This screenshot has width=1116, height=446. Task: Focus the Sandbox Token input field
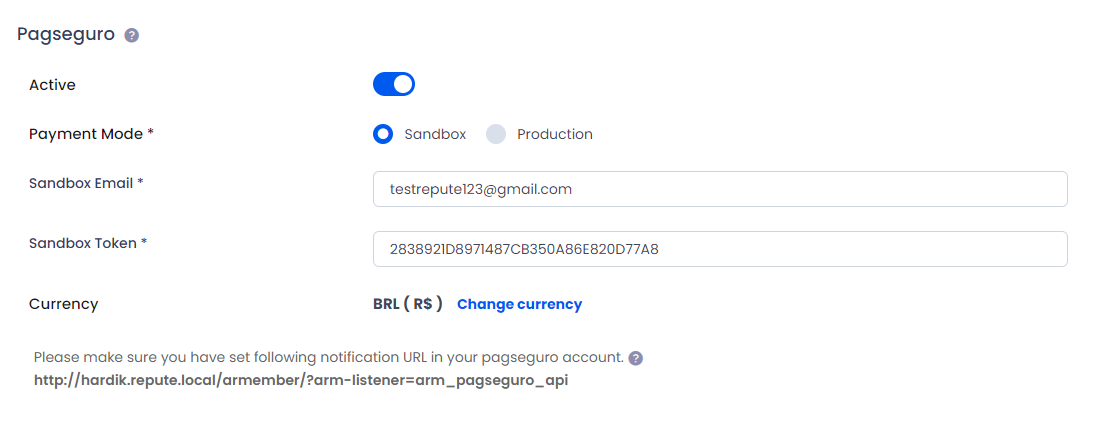pos(720,249)
